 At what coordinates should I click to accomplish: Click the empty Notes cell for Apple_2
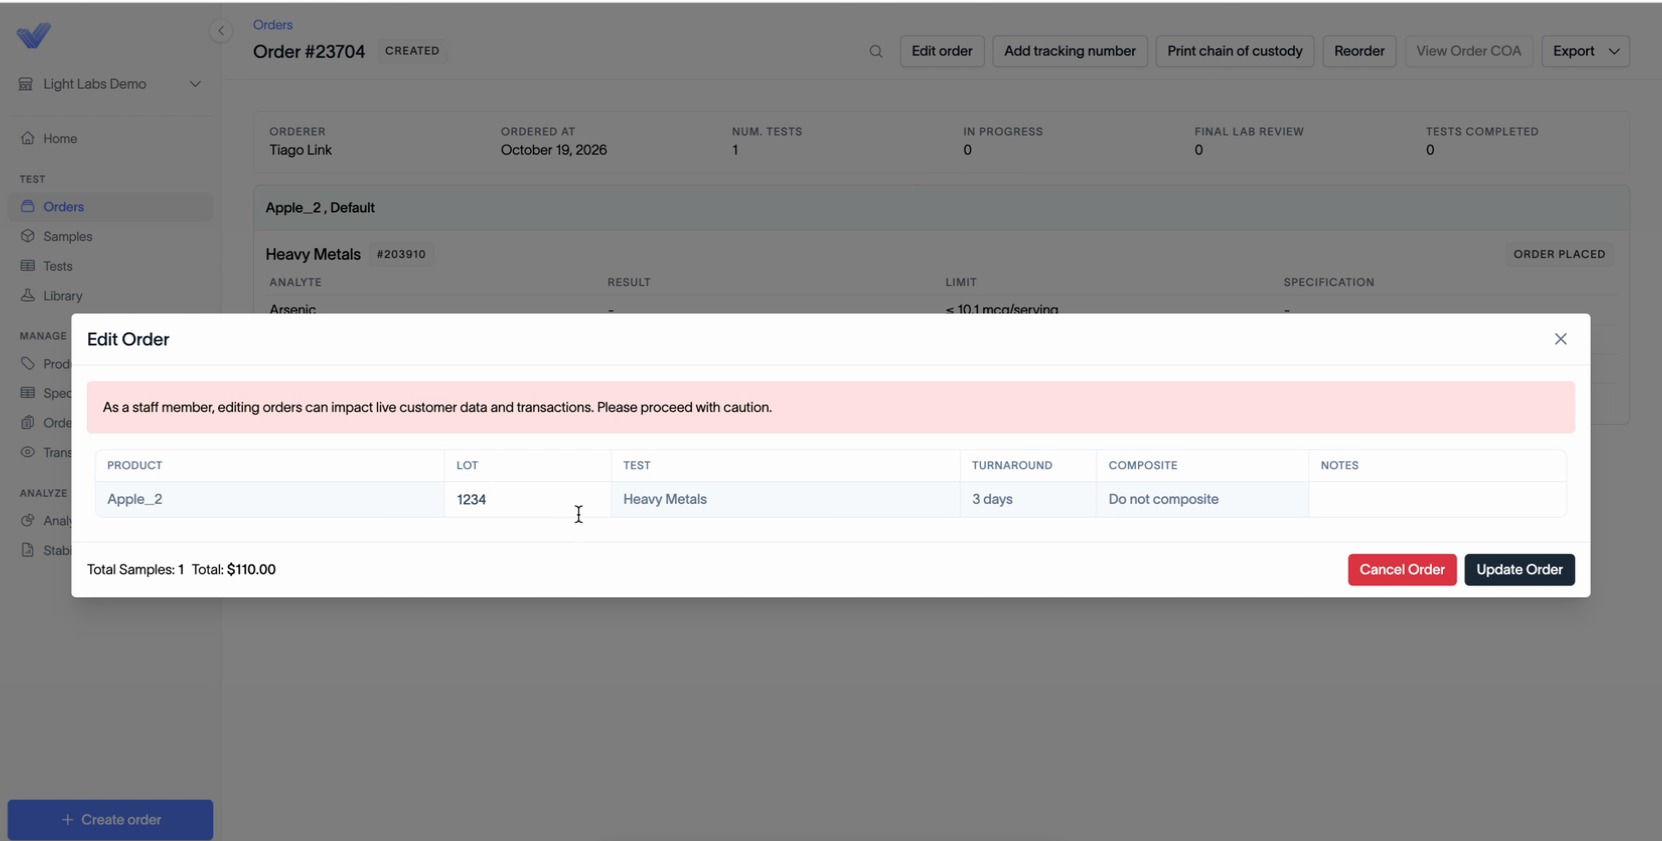tap(1437, 499)
